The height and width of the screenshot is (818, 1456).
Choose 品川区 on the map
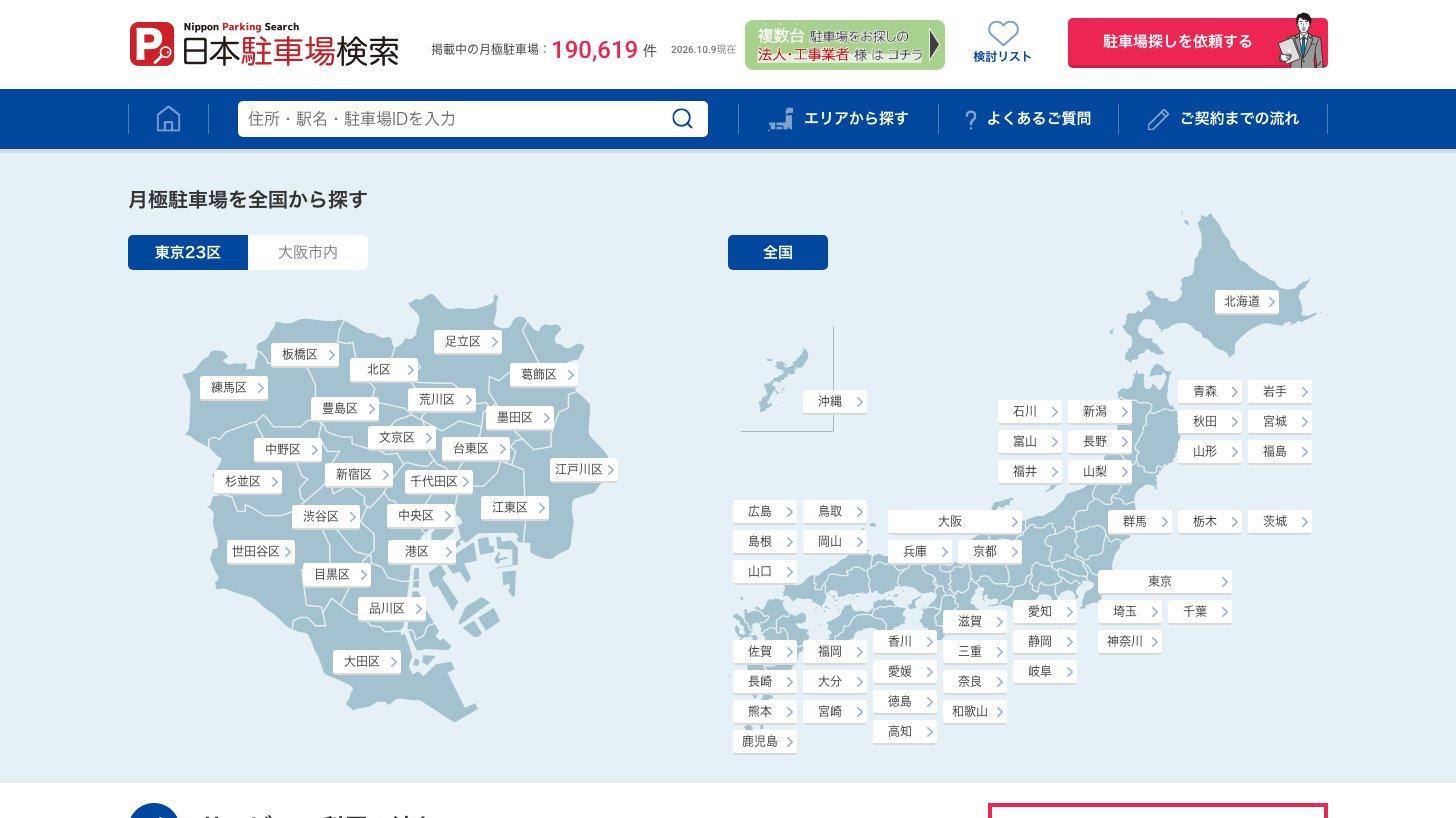tap(391, 608)
